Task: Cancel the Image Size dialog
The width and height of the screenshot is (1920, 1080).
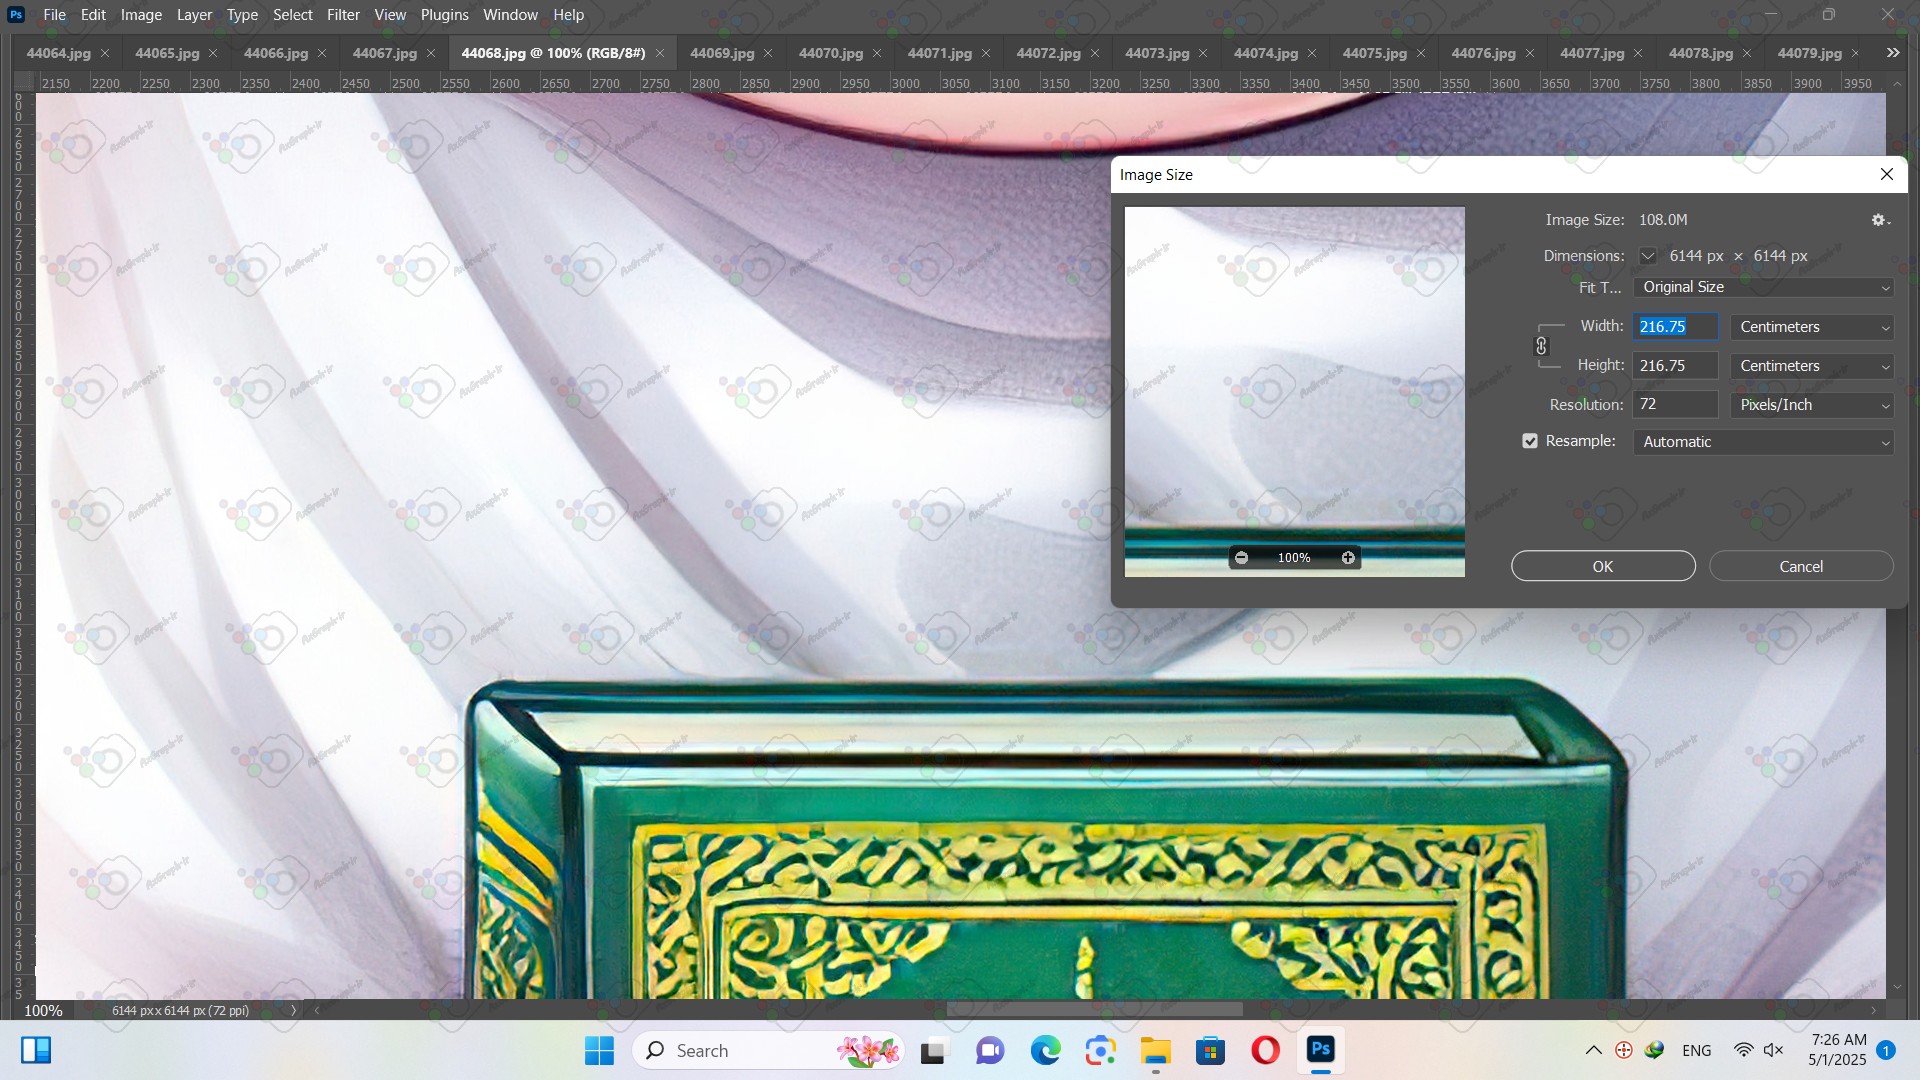Action: click(x=1800, y=566)
